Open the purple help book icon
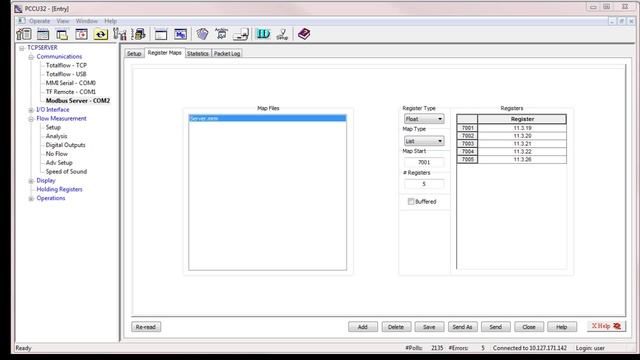This screenshot has height=360, width=640. [x=304, y=34]
